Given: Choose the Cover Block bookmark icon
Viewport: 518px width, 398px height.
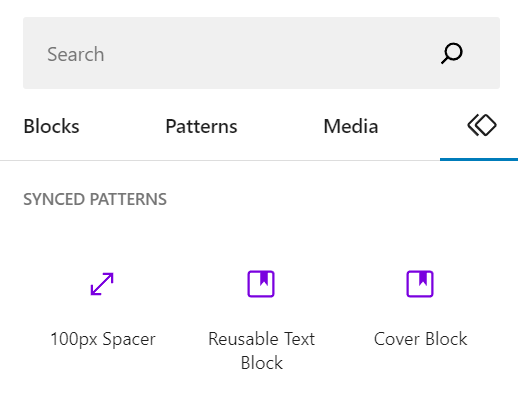Looking at the screenshot, I should [x=420, y=284].
